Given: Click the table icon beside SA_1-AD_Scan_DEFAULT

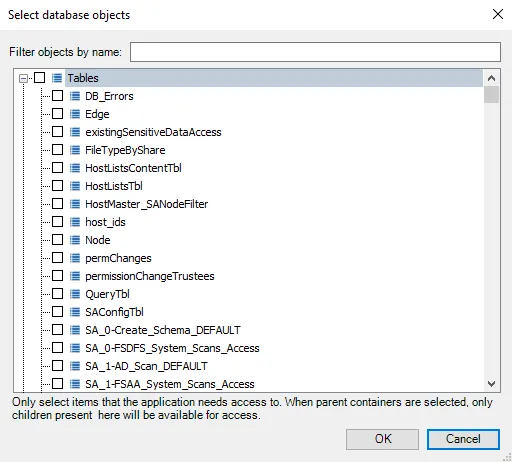Looking at the screenshot, I should 75,366.
